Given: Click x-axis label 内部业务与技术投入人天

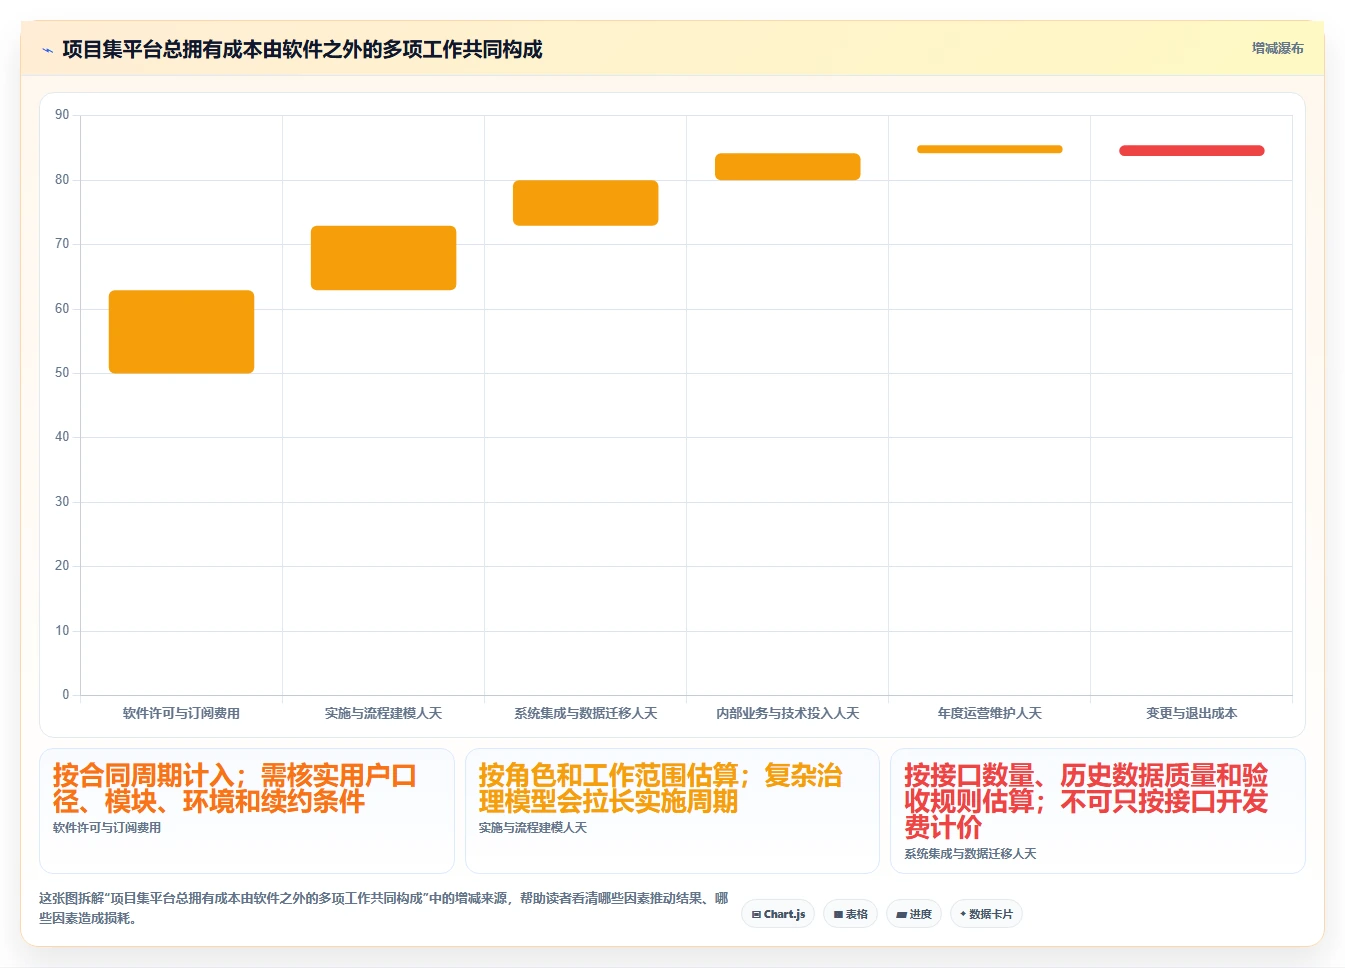Looking at the screenshot, I should click(787, 713).
